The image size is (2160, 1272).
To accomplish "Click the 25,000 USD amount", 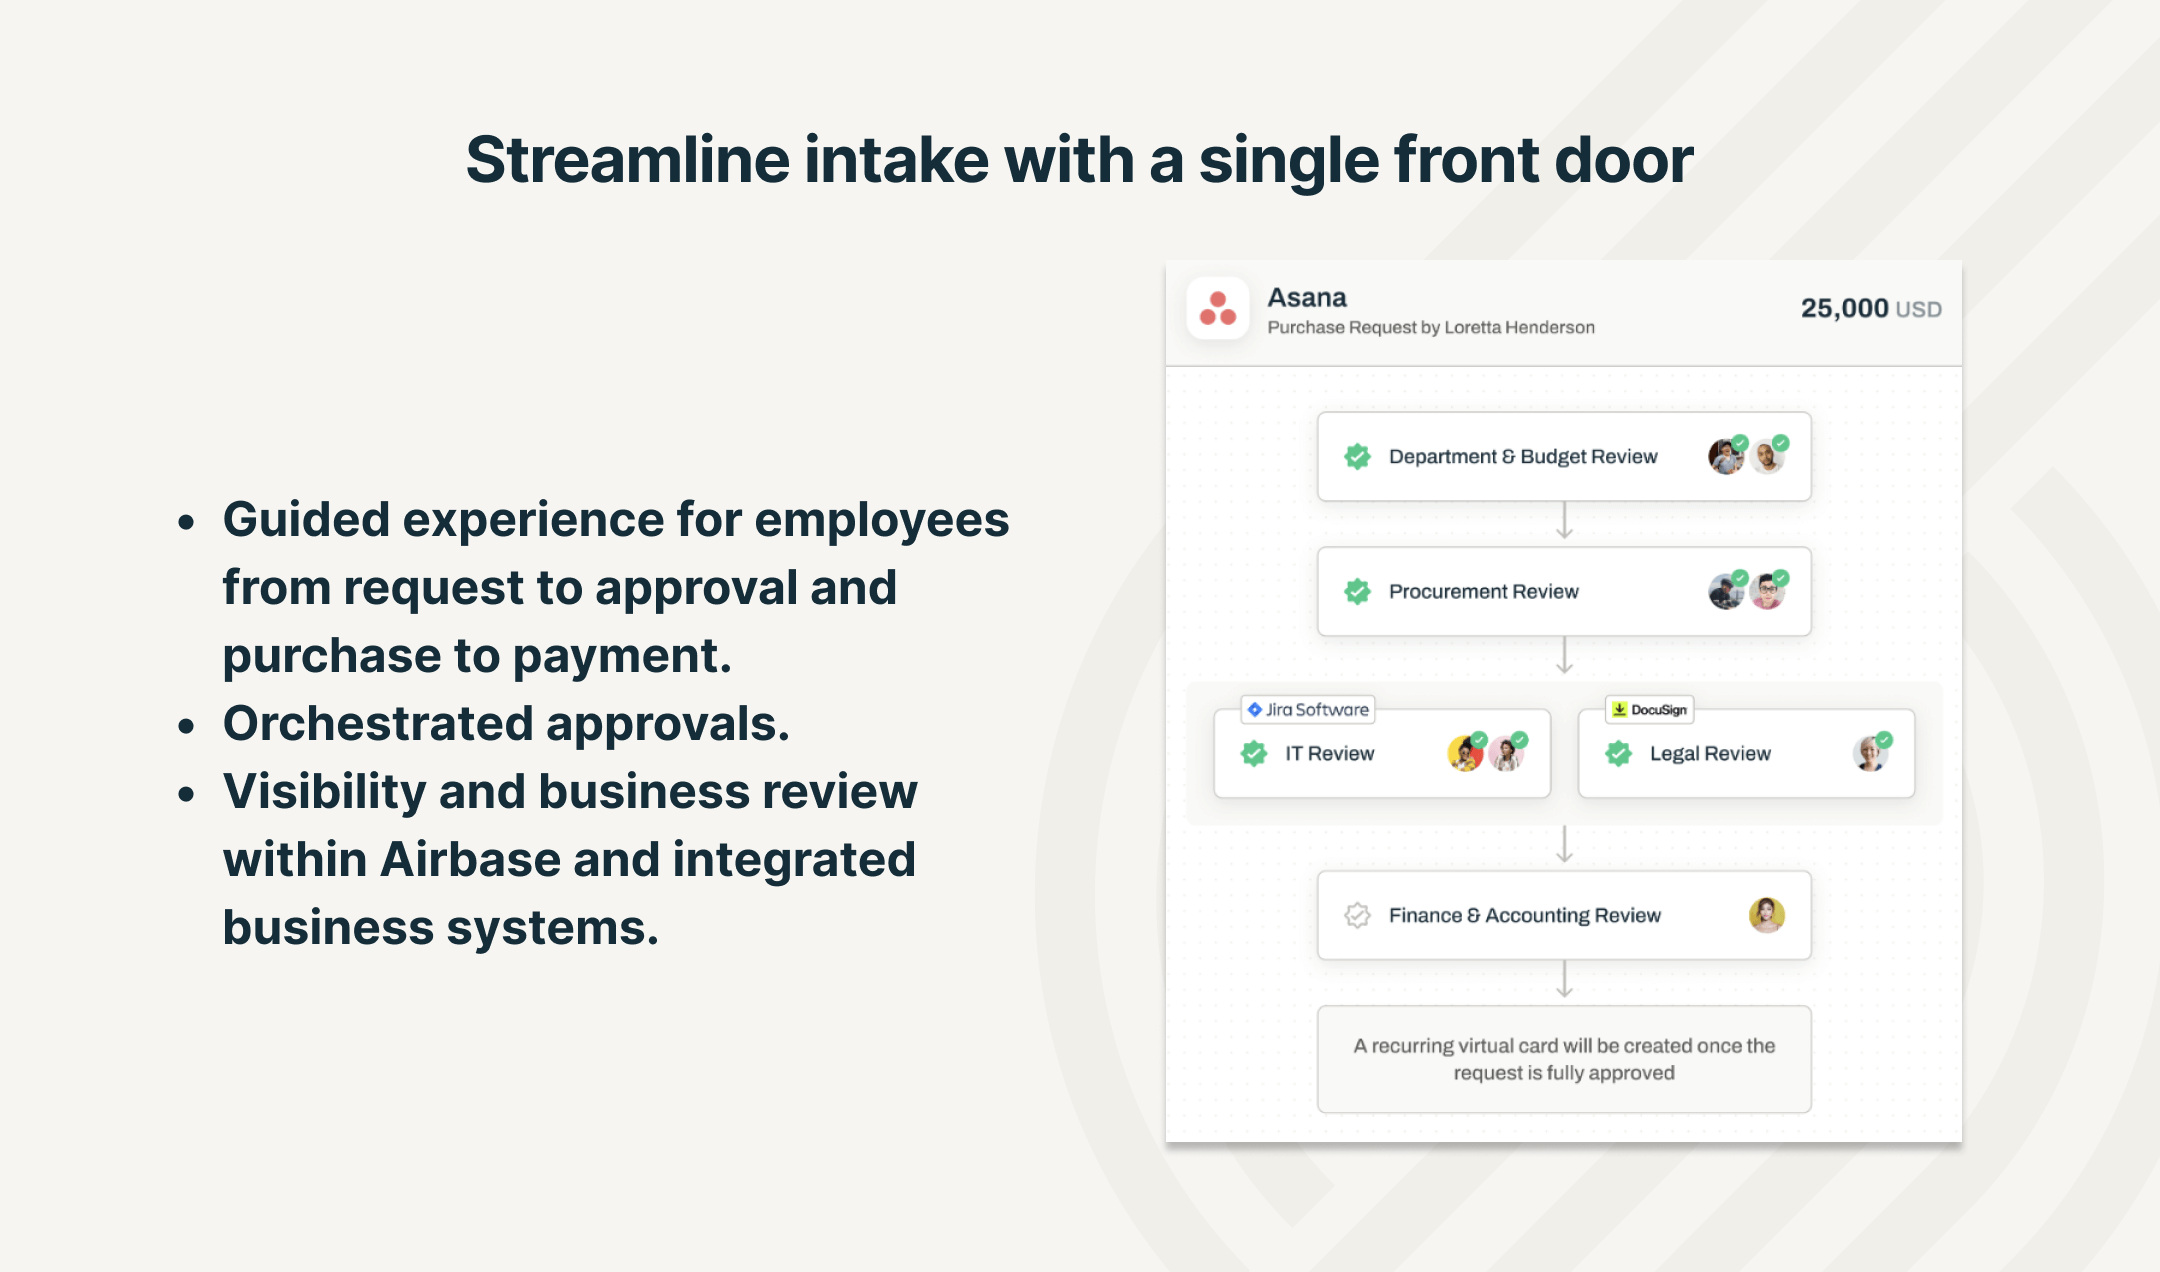I will [1871, 308].
